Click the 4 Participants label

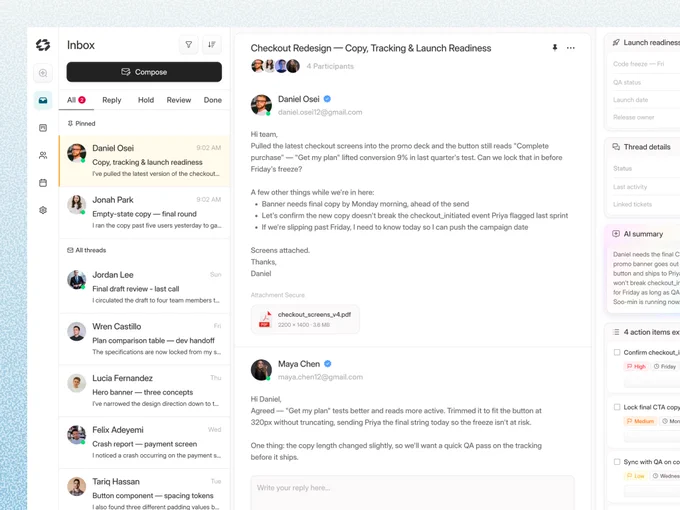pyautogui.click(x=330, y=66)
